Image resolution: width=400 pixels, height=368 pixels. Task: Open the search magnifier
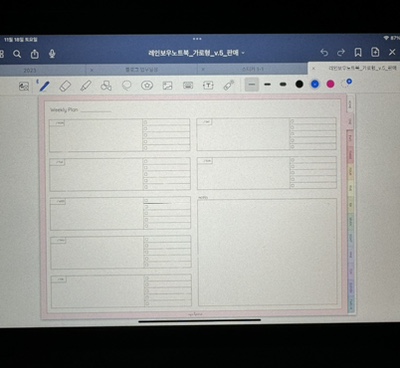17,54
